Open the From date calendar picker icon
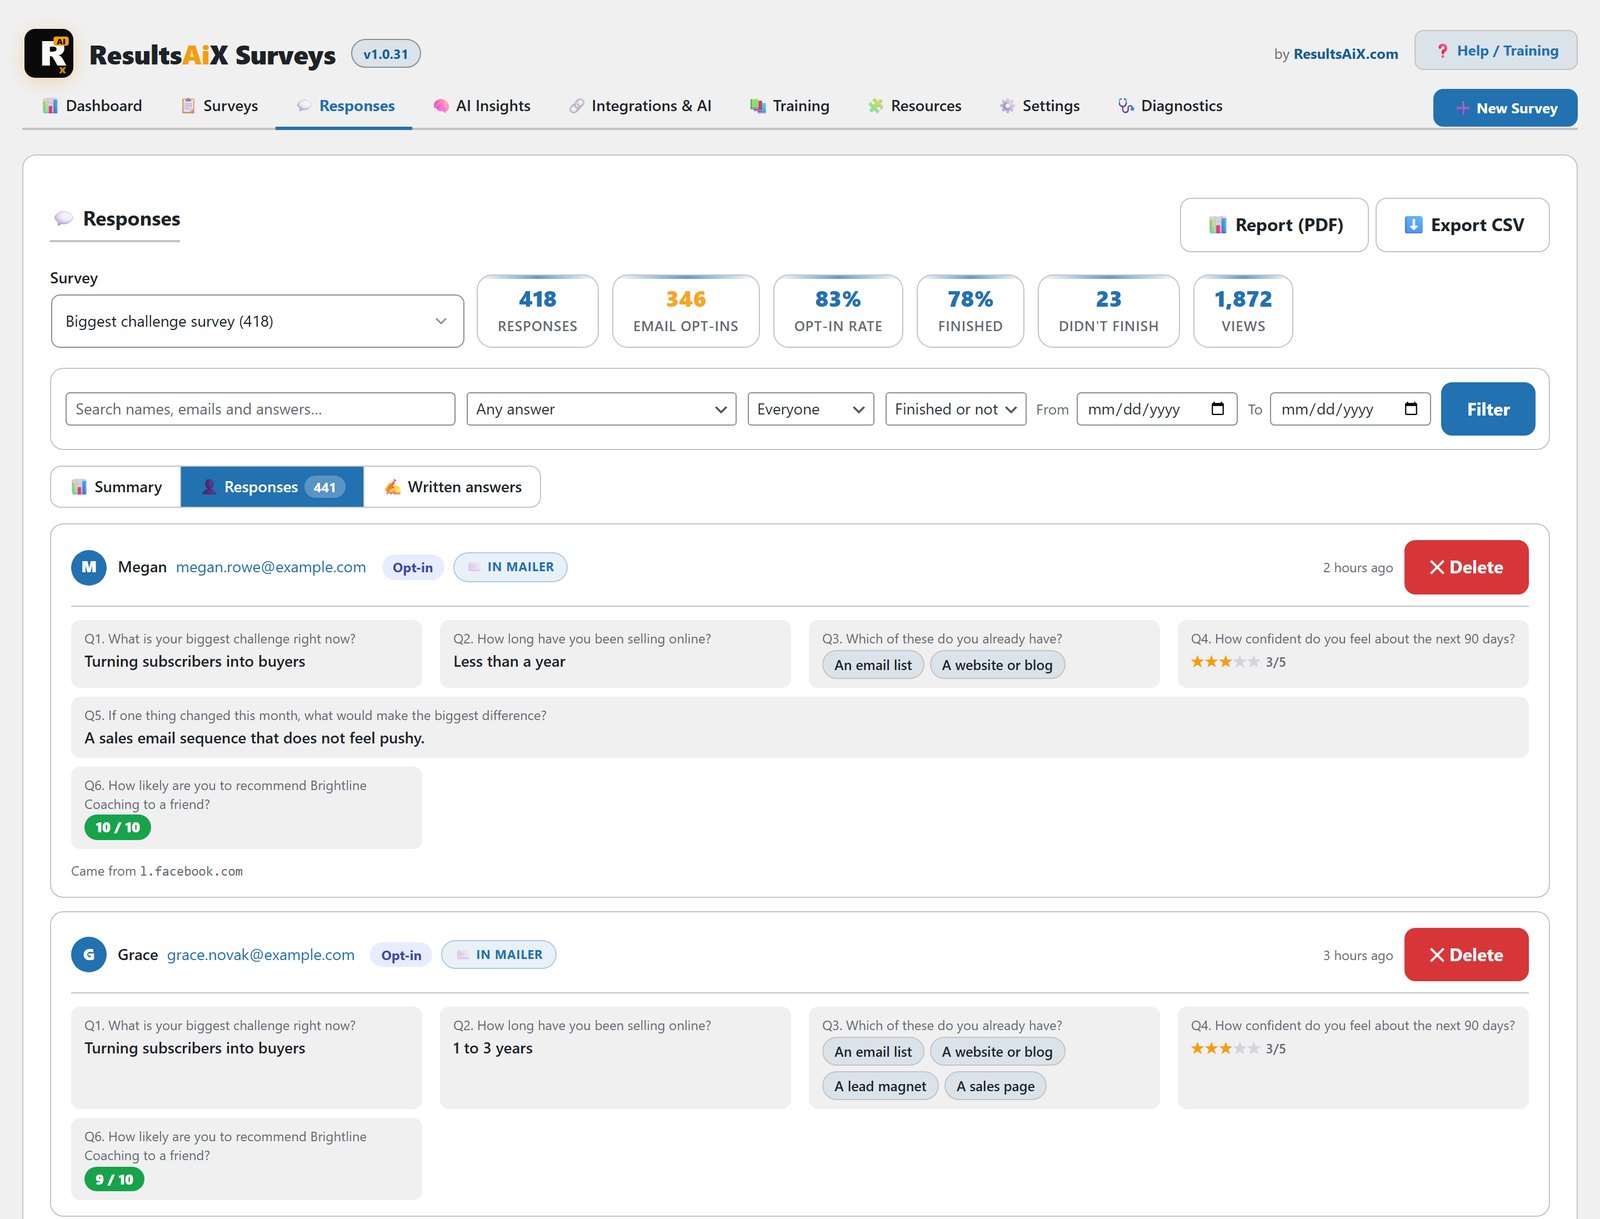The width and height of the screenshot is (1600, 1219). [x=1217, y=409]
